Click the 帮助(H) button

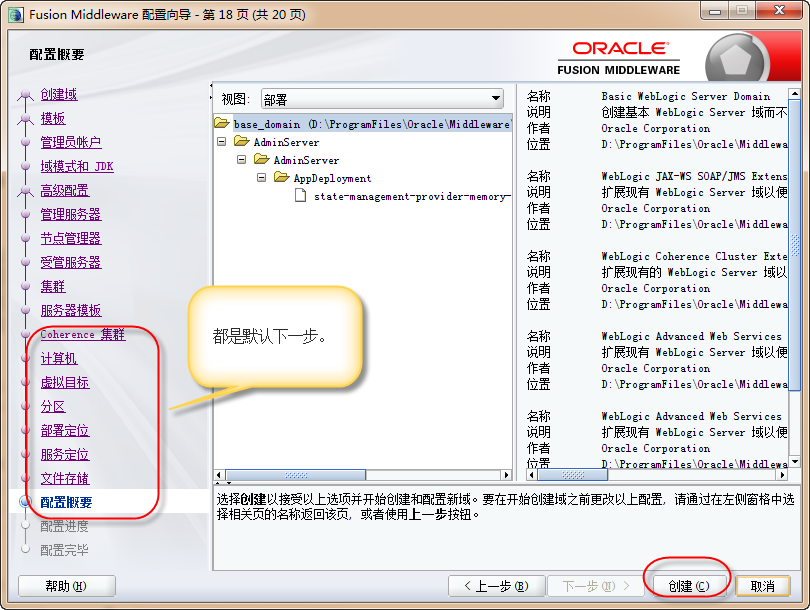pyautogui.click(x=67, y=586)
